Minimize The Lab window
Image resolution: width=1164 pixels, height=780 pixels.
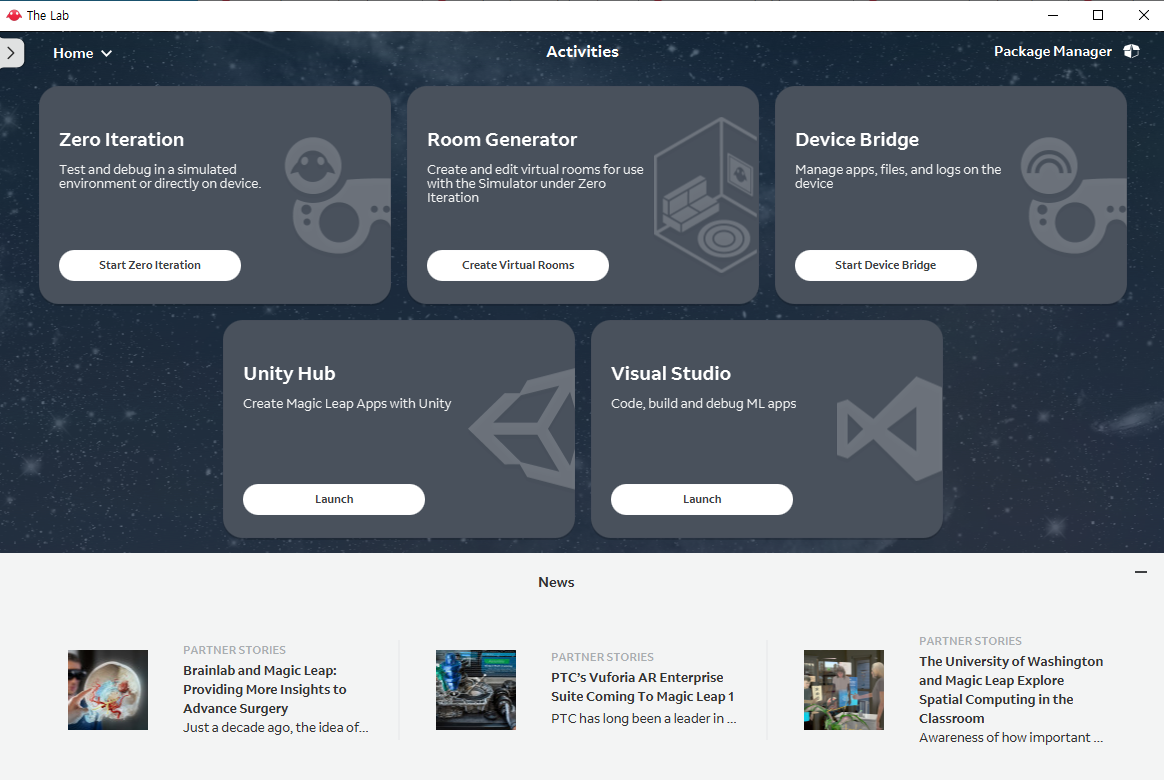tap(1053, 15)
